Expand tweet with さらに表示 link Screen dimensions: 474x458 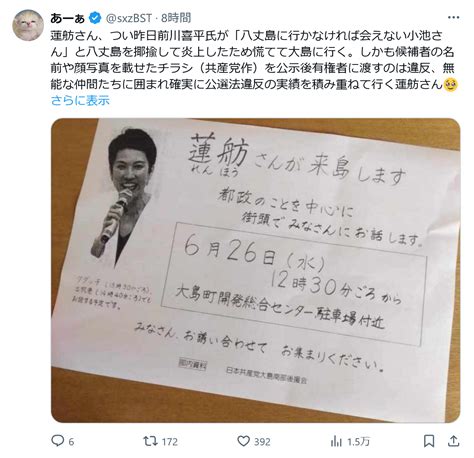[80, 100]
